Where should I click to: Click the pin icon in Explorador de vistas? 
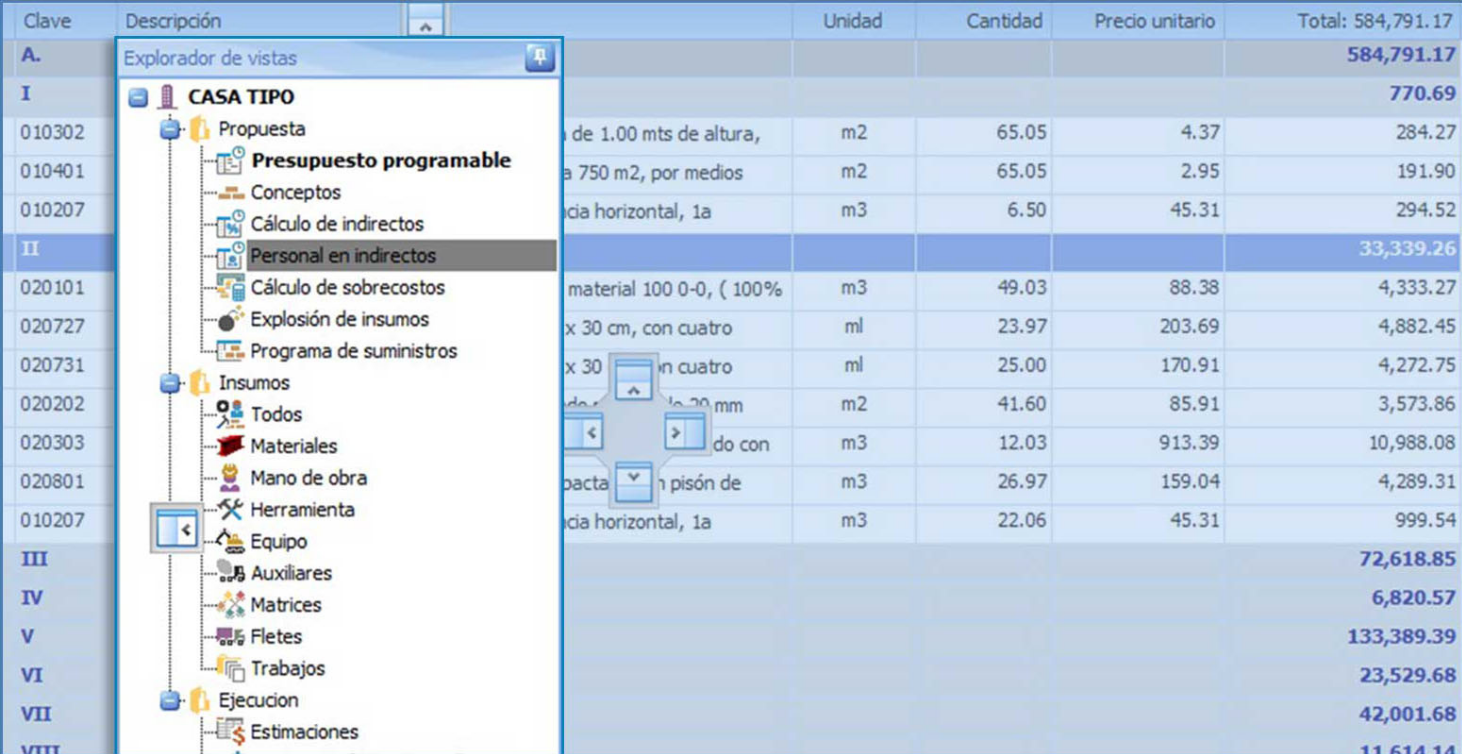pos(539,58)
